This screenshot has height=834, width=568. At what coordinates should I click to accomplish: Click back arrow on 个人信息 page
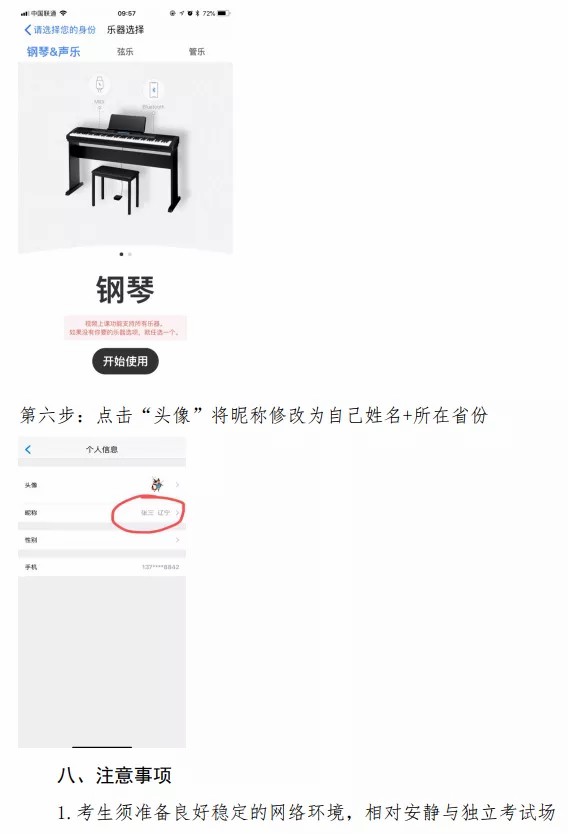(x=28, y=449)
